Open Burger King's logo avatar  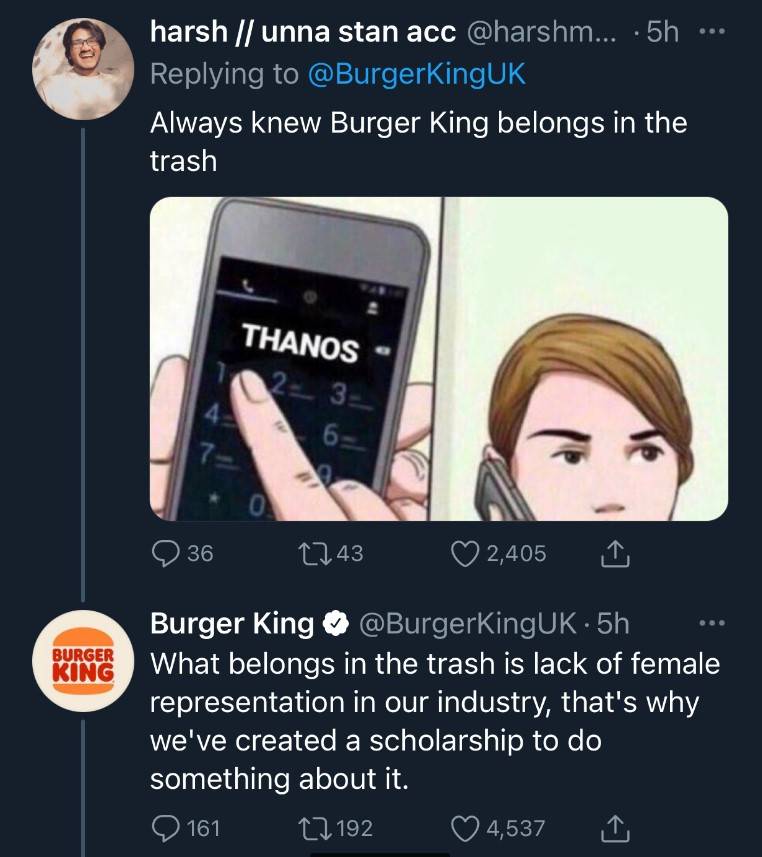tap(83, 660)
